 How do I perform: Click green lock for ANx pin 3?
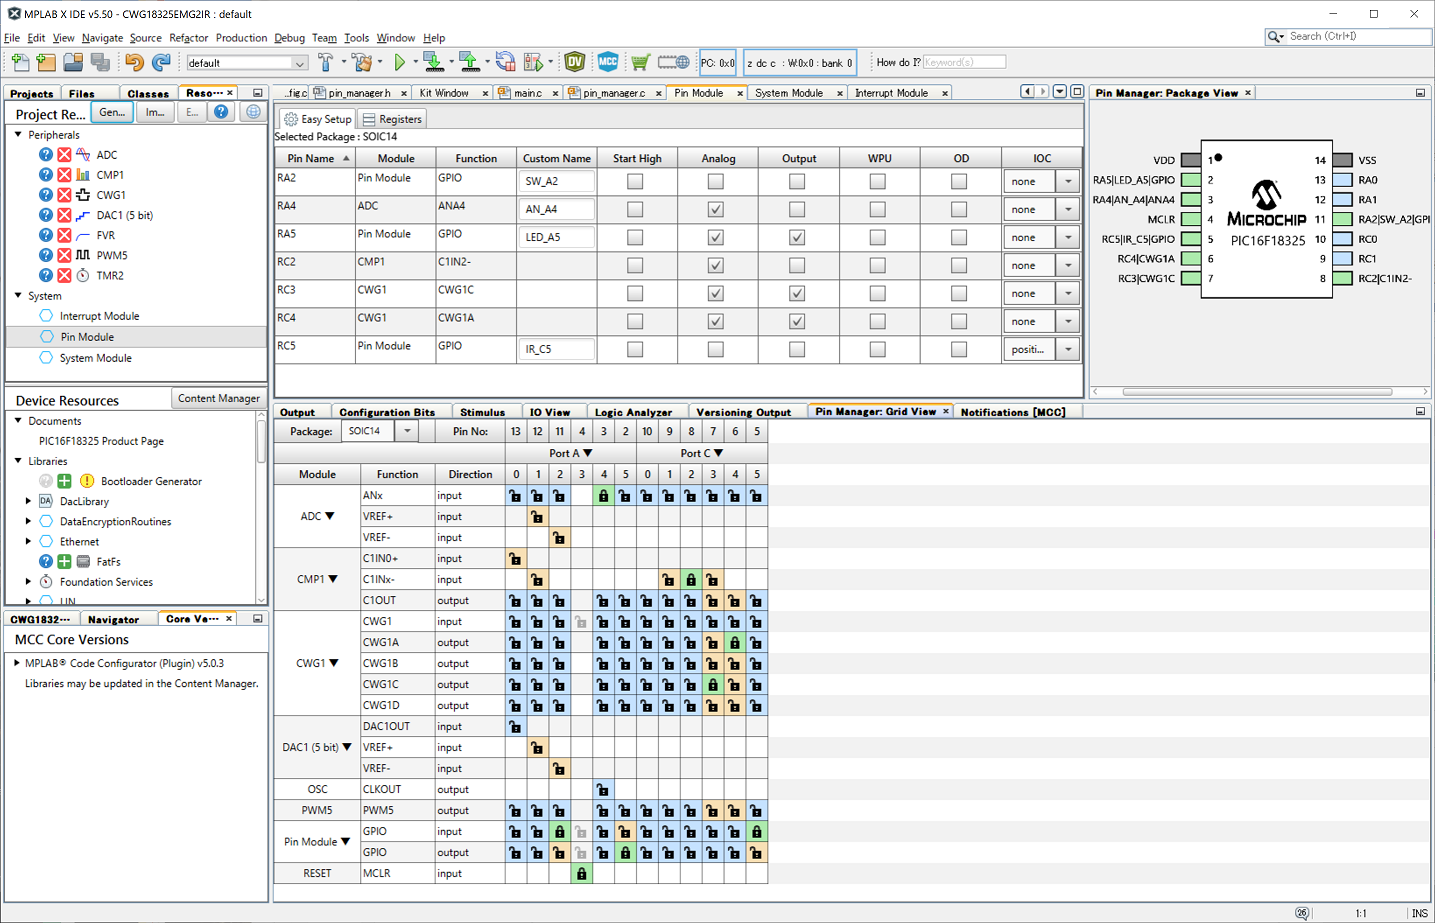603,495
